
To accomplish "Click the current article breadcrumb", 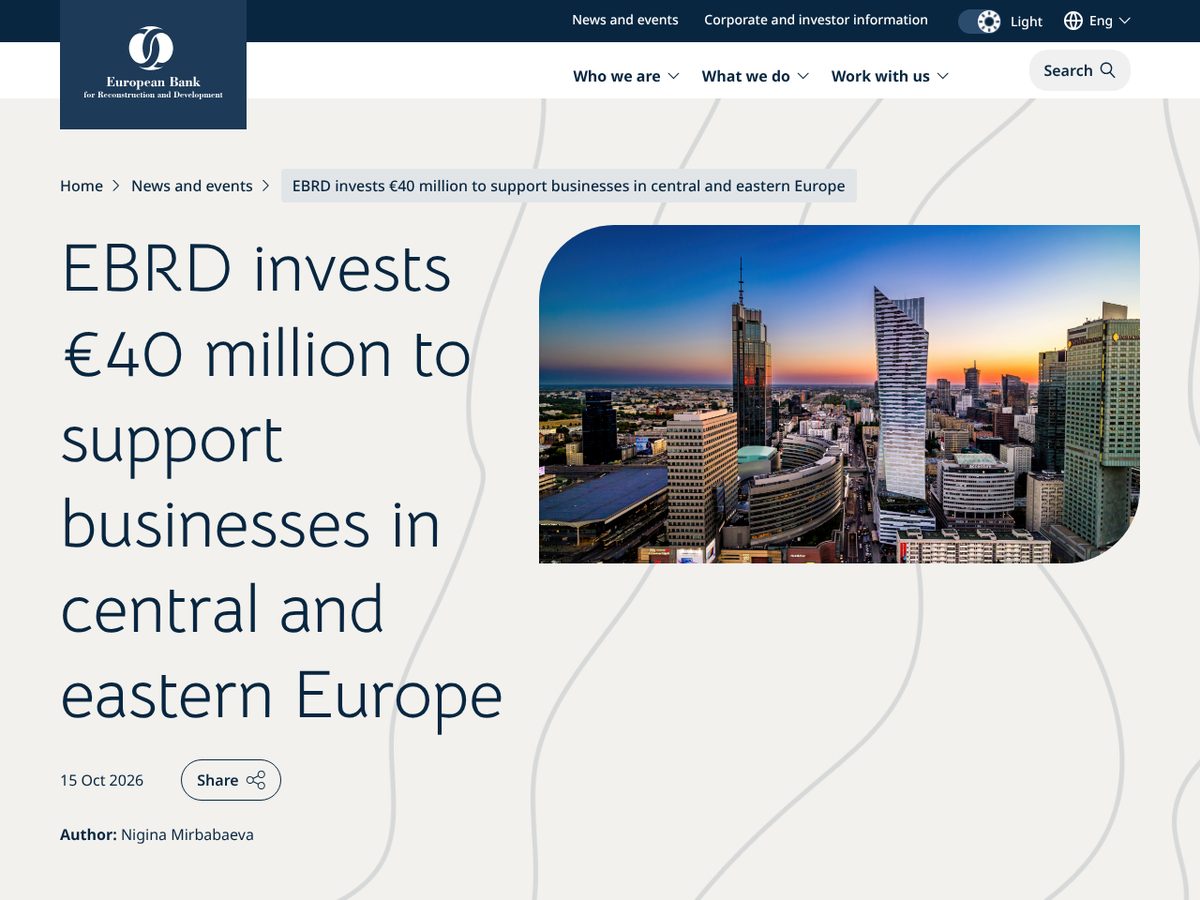I will pyautogui.click(x=569, y=186).
